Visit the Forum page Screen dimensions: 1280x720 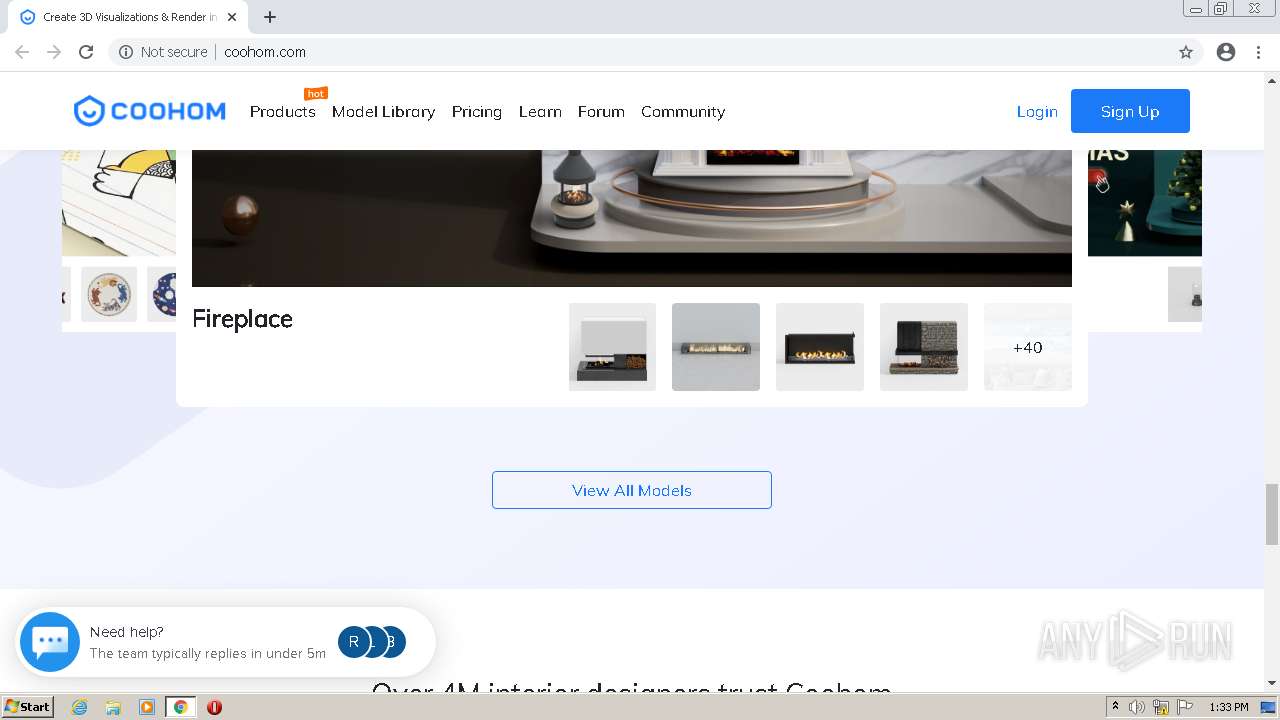click(601, 112)
